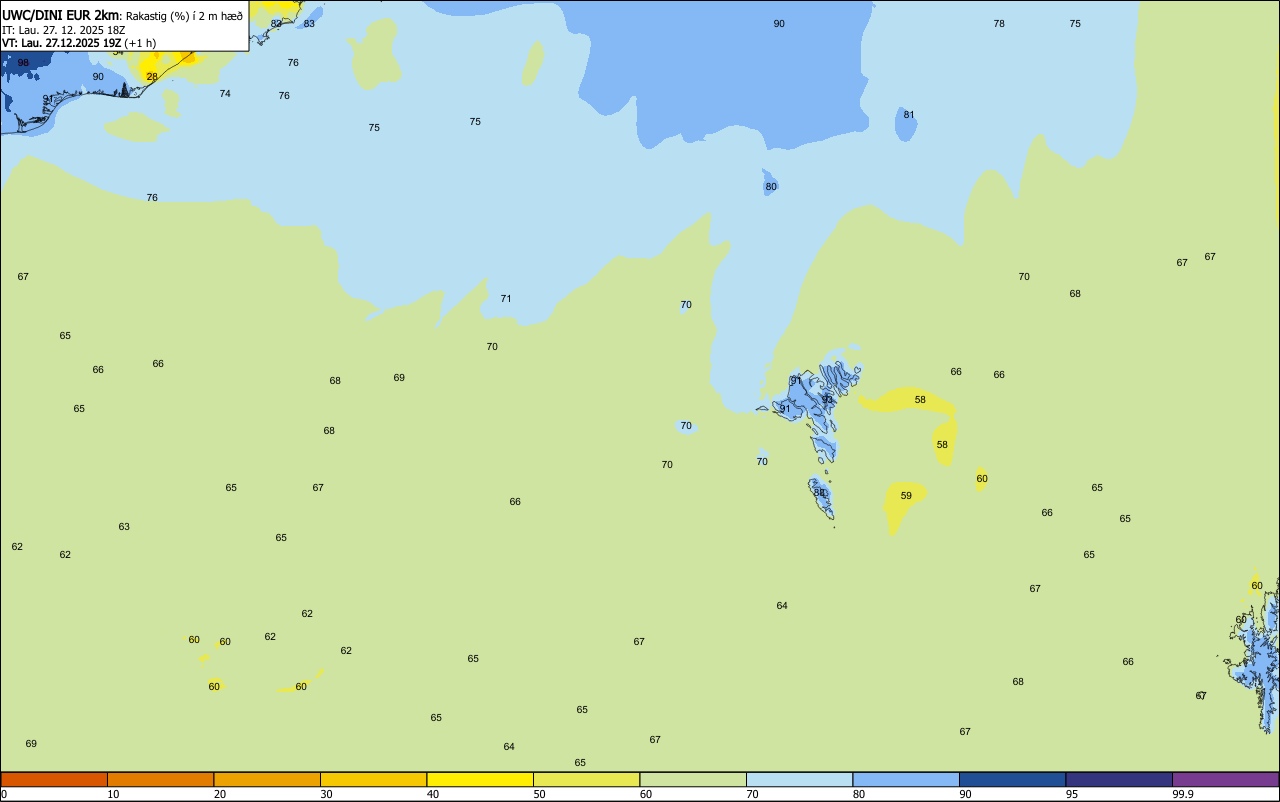Viewport: 1280px width, 802px height.
Task: Click the legend label 95
Action: [x=1072, y=794]
